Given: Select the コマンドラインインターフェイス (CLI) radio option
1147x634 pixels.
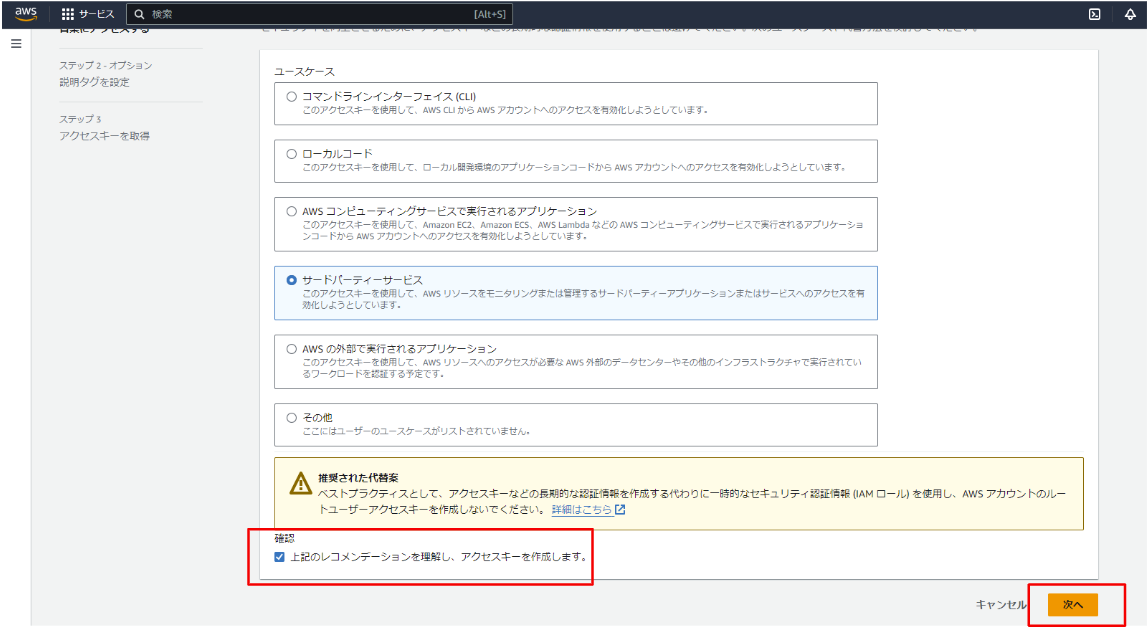Looking at the screenshot, I should tap(292, 97).
